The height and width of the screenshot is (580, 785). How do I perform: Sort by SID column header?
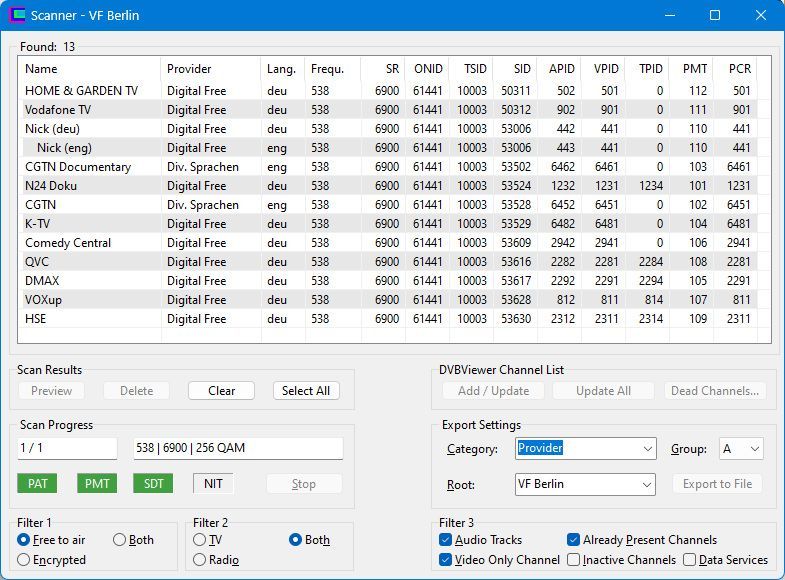coord(515,69)
